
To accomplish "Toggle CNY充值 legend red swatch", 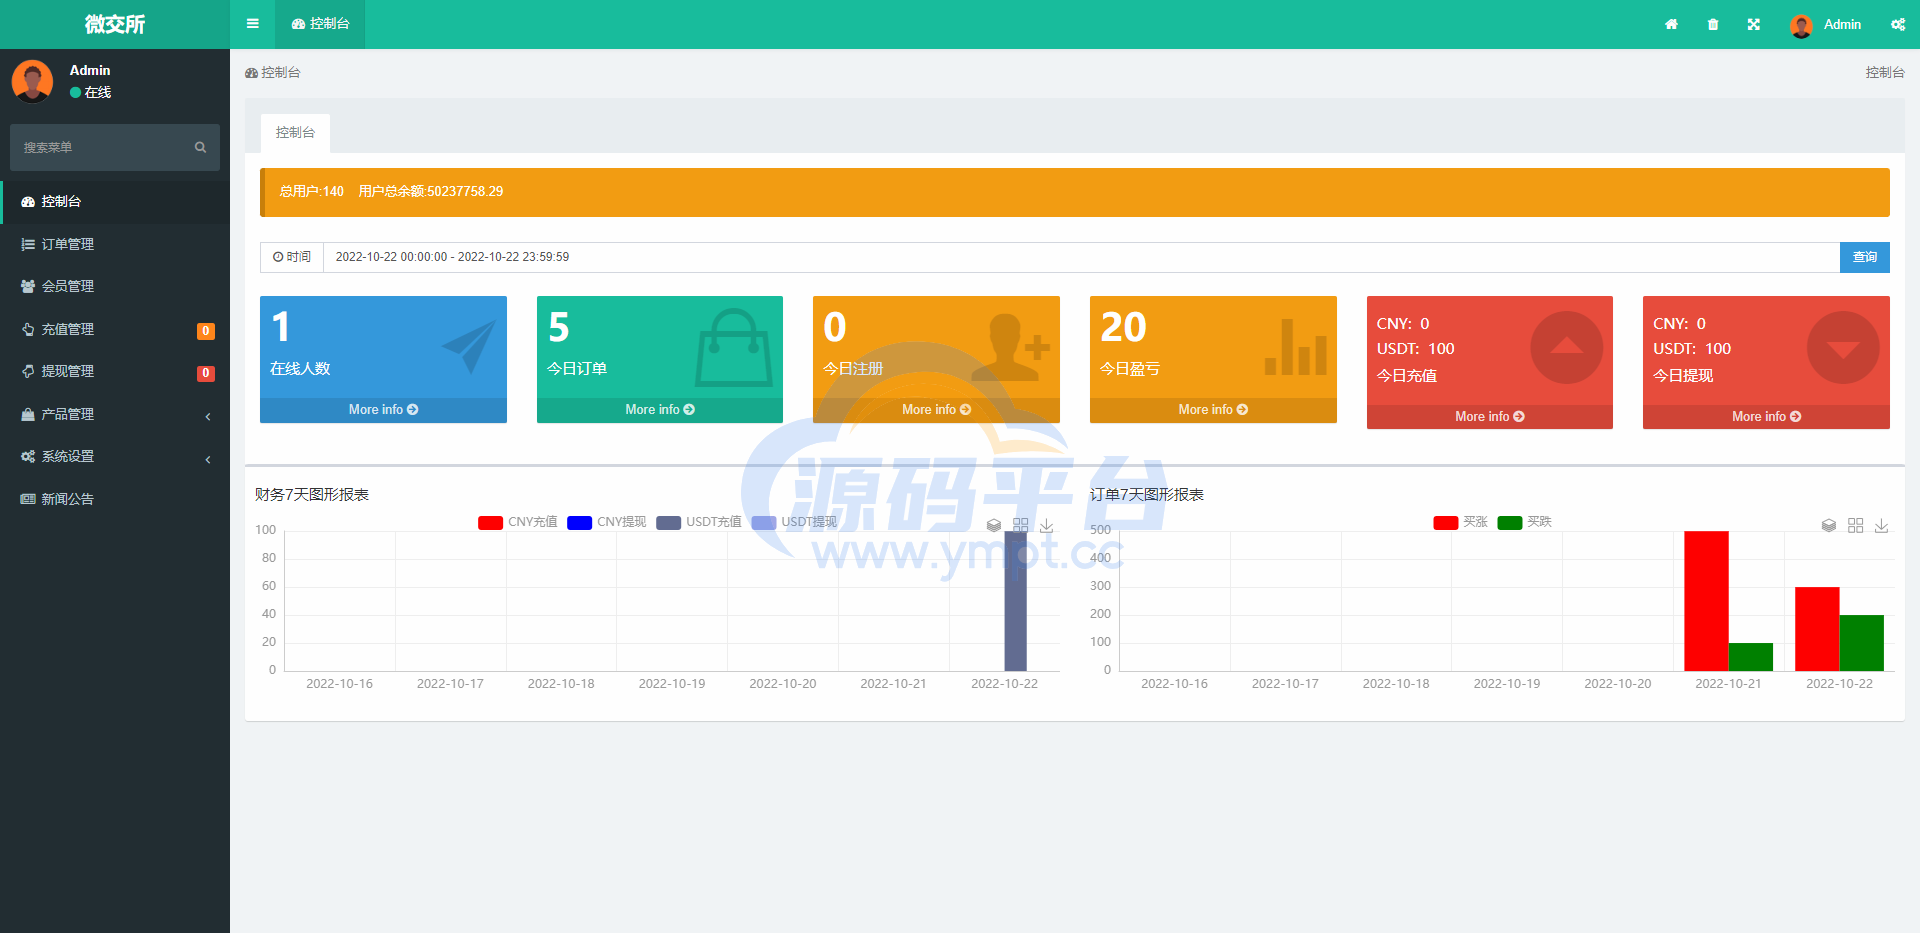I will [x=490, y=522].
